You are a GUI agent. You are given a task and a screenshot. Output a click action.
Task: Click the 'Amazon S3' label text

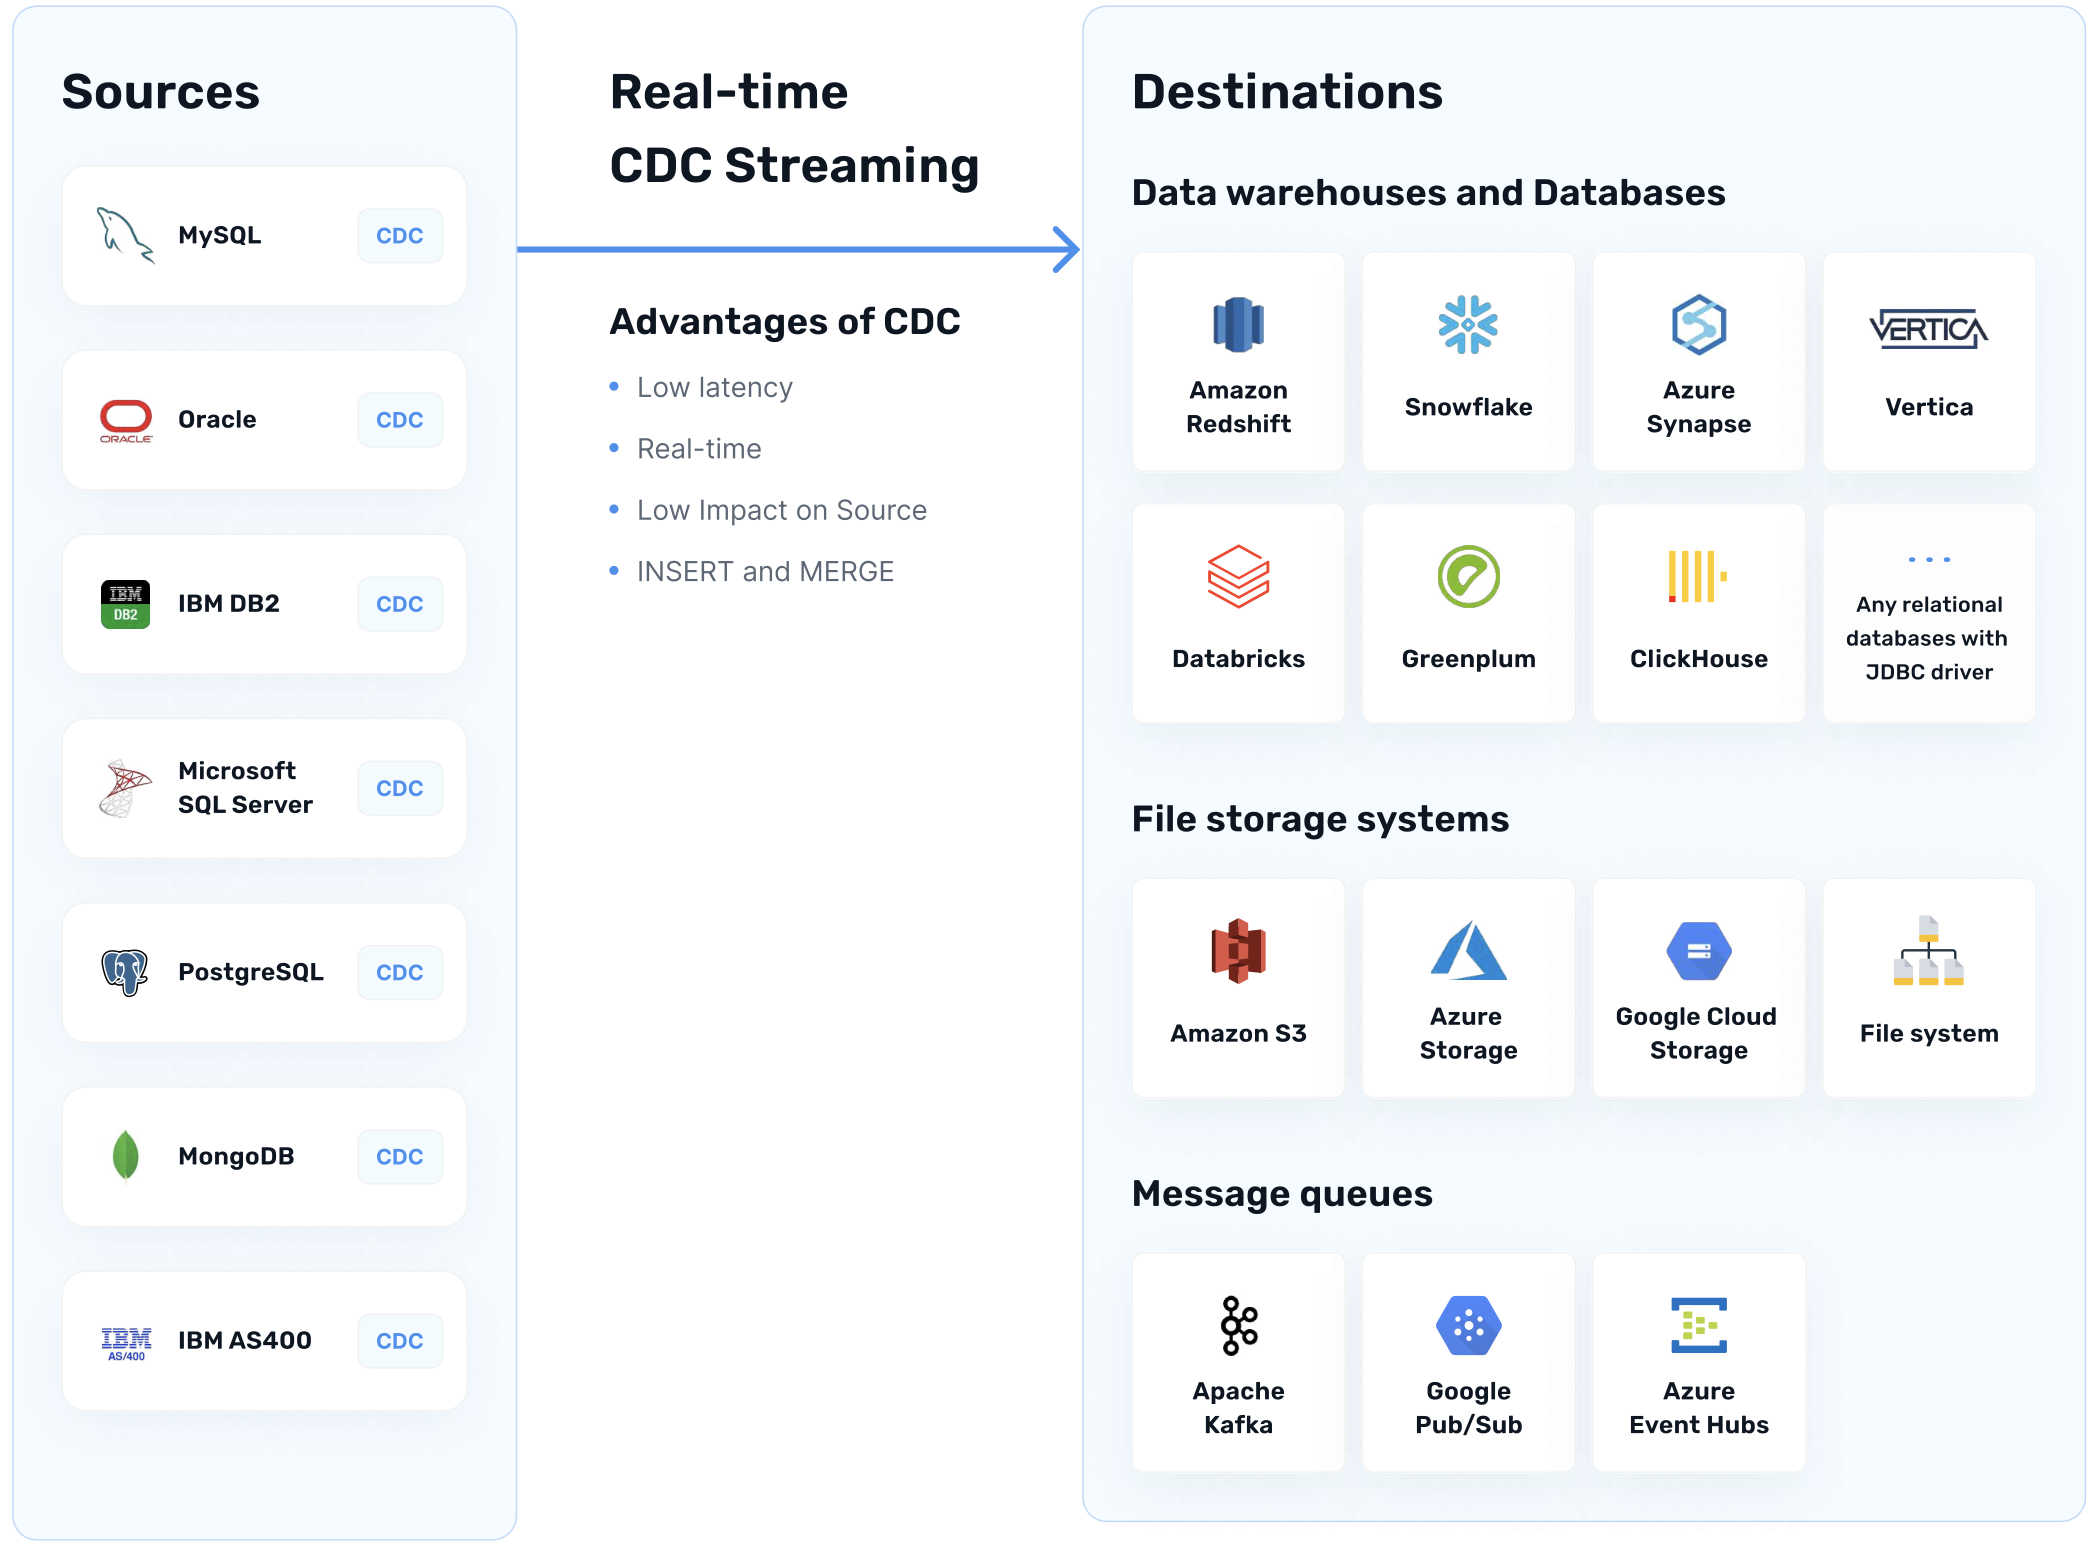(1238, 1034)
